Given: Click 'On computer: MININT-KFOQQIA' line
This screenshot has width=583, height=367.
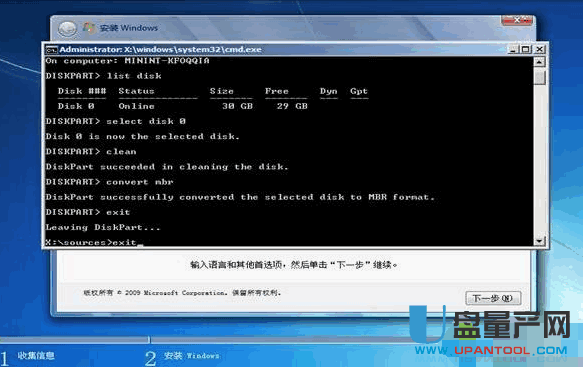Looking at the screenshot, I should (x=128, y=61).
